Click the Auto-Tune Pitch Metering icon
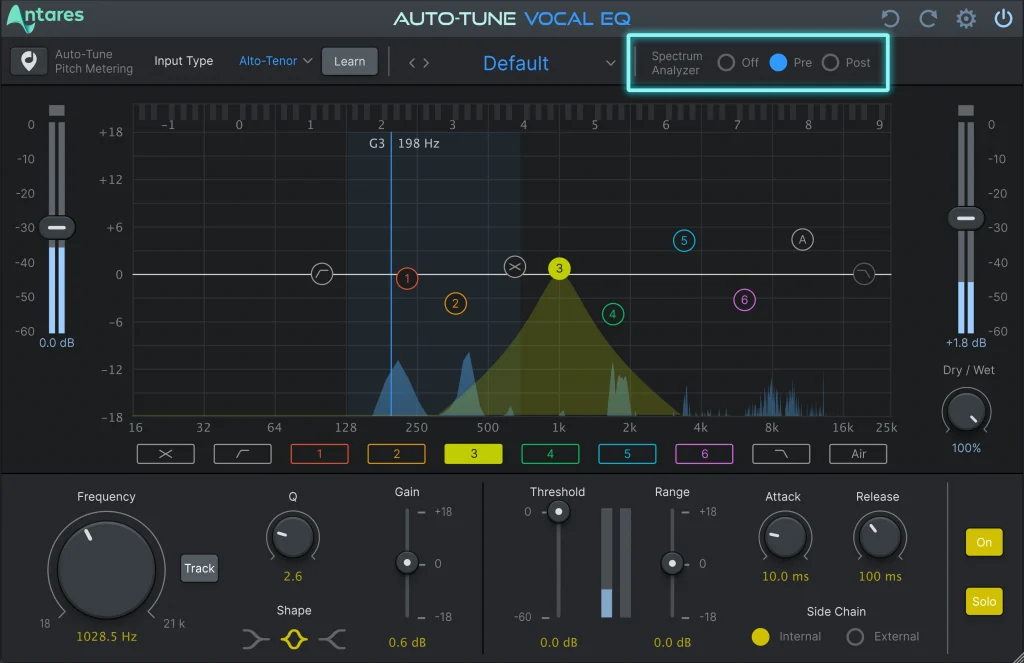The image size is (1024, 663). click(x=29, y=61)
